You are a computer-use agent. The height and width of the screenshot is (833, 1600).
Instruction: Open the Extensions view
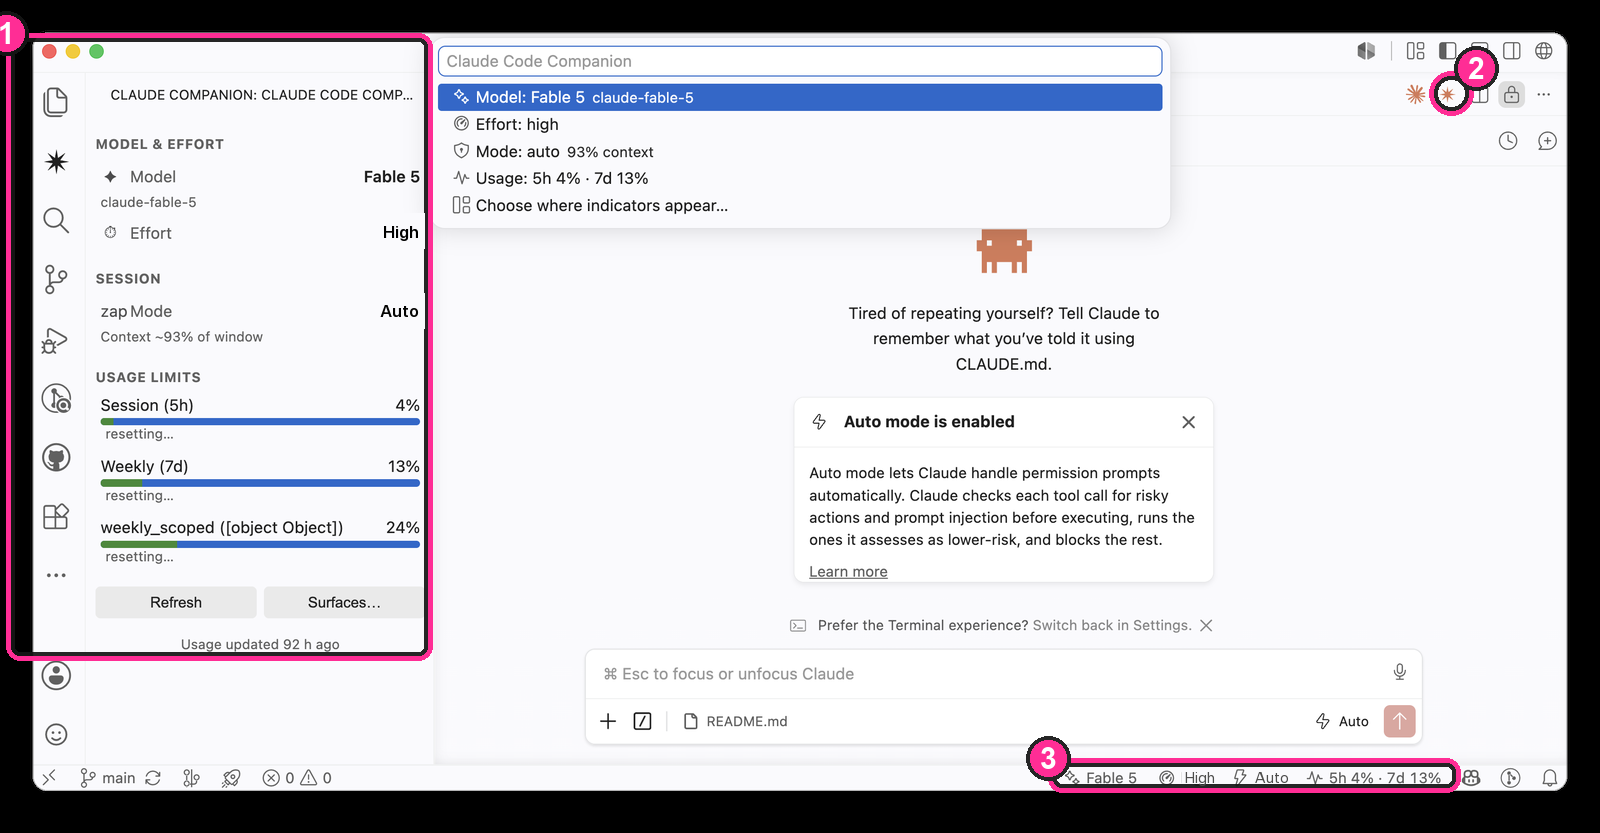coord(56,516)
